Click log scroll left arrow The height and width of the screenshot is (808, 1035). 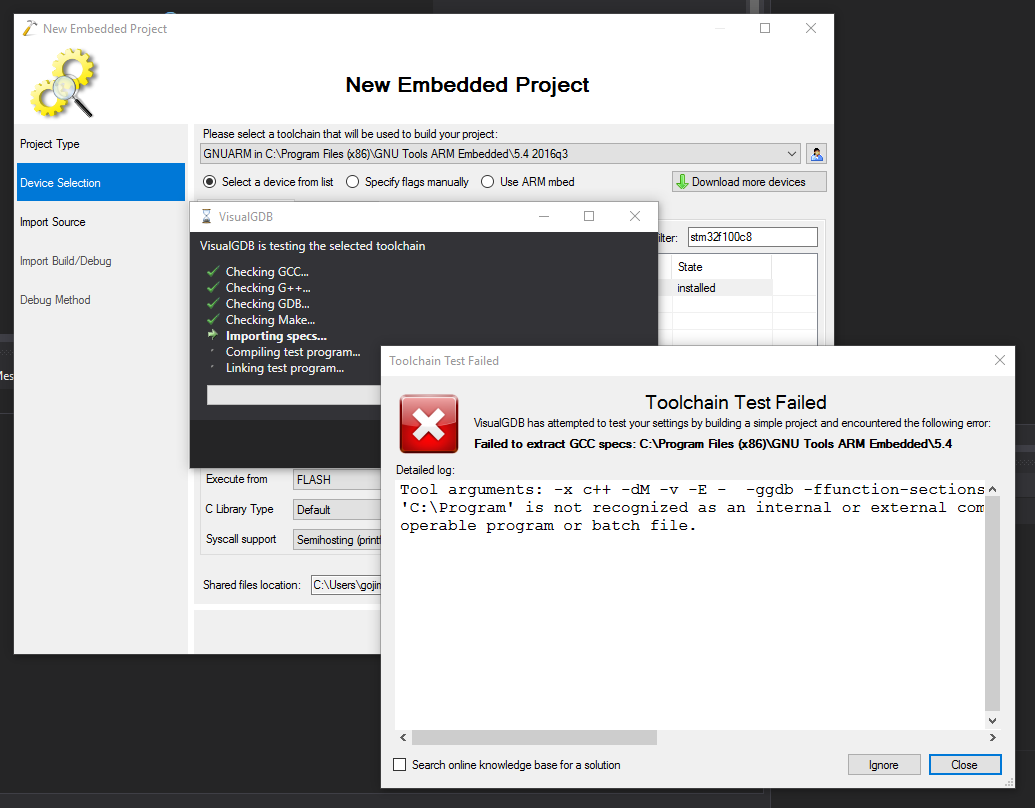click(x=403, y=737)
